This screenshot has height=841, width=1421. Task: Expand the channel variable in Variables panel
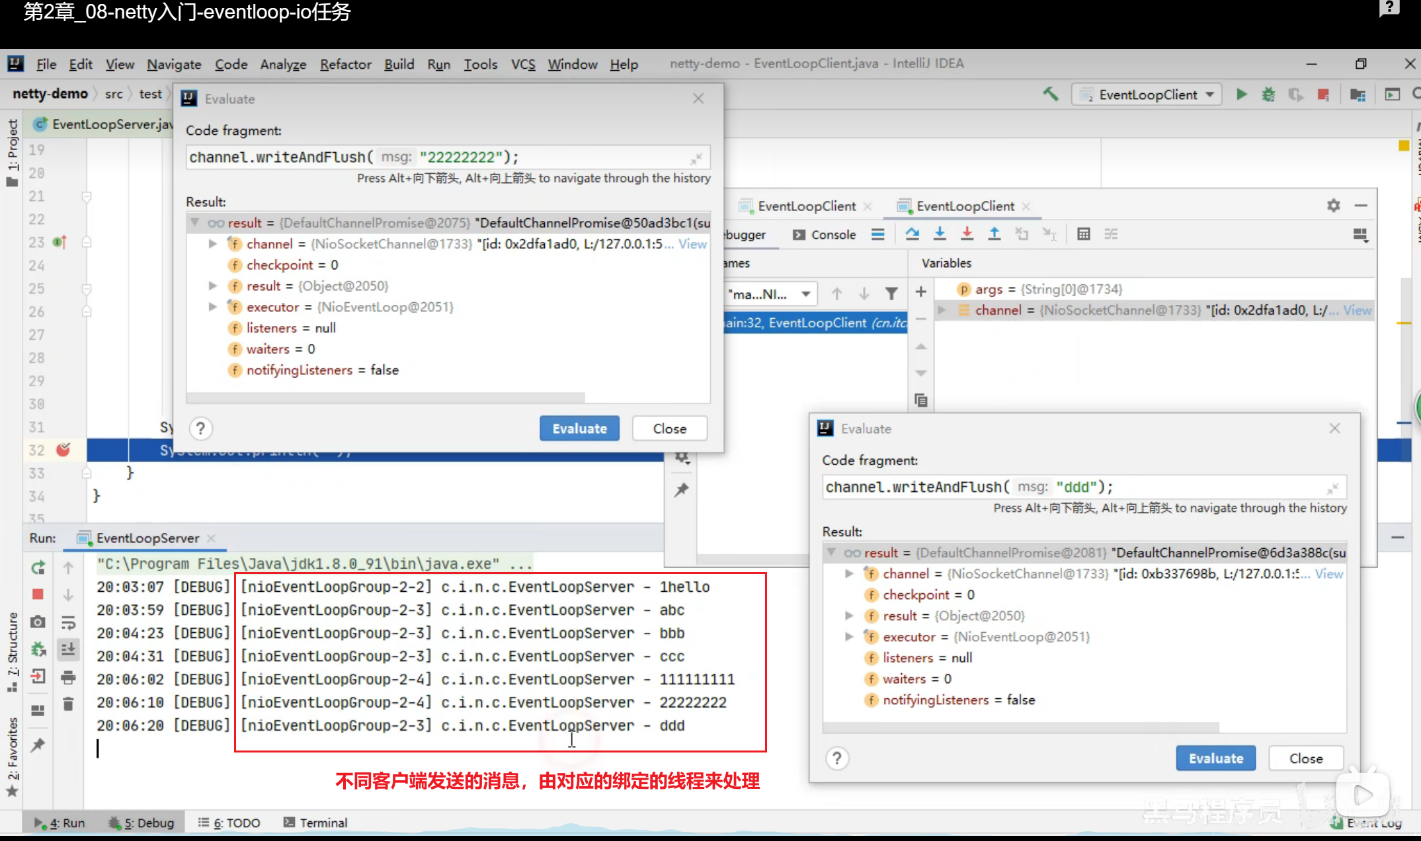(x=941, y=310)
